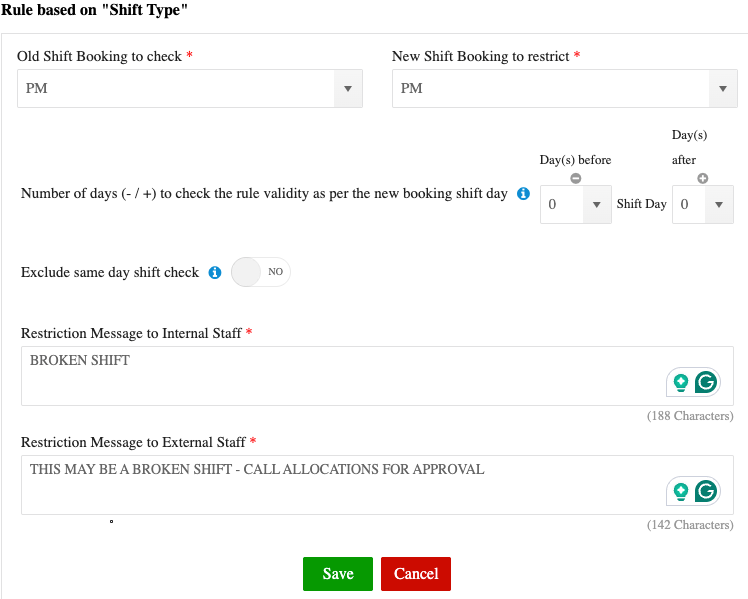Click the info icon beside Exclude same day shift check

click(214, 272)
